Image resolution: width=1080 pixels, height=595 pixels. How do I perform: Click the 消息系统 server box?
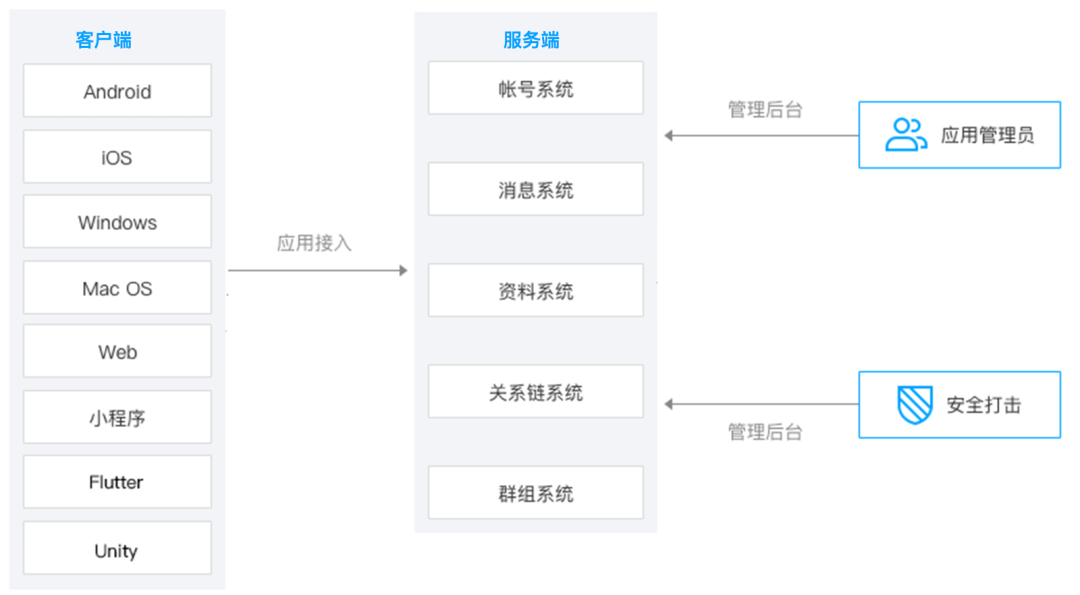[x=535, y=190]
